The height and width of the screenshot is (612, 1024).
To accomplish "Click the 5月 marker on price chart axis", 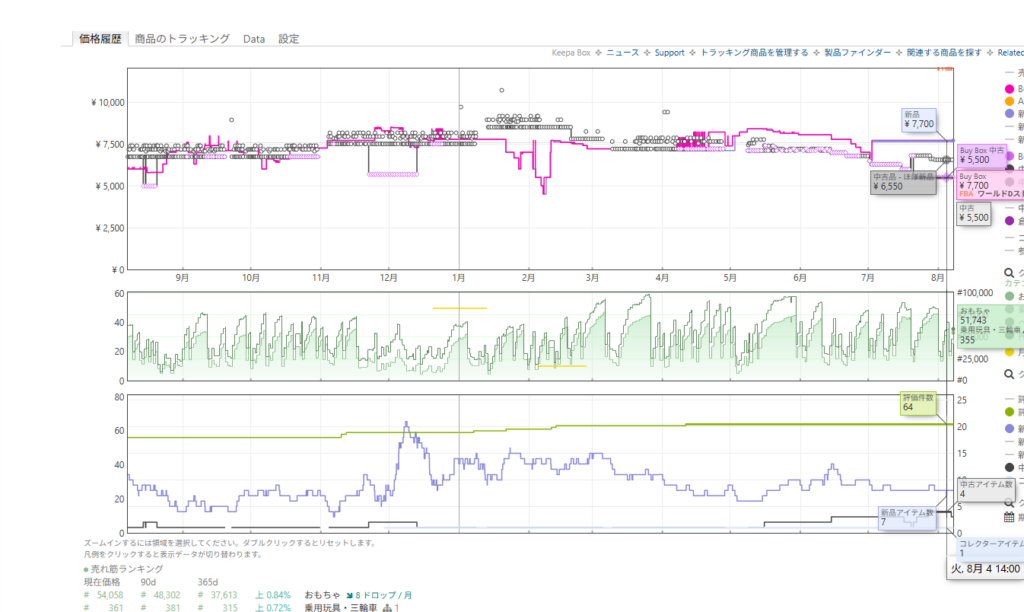I will pos(730,278).
